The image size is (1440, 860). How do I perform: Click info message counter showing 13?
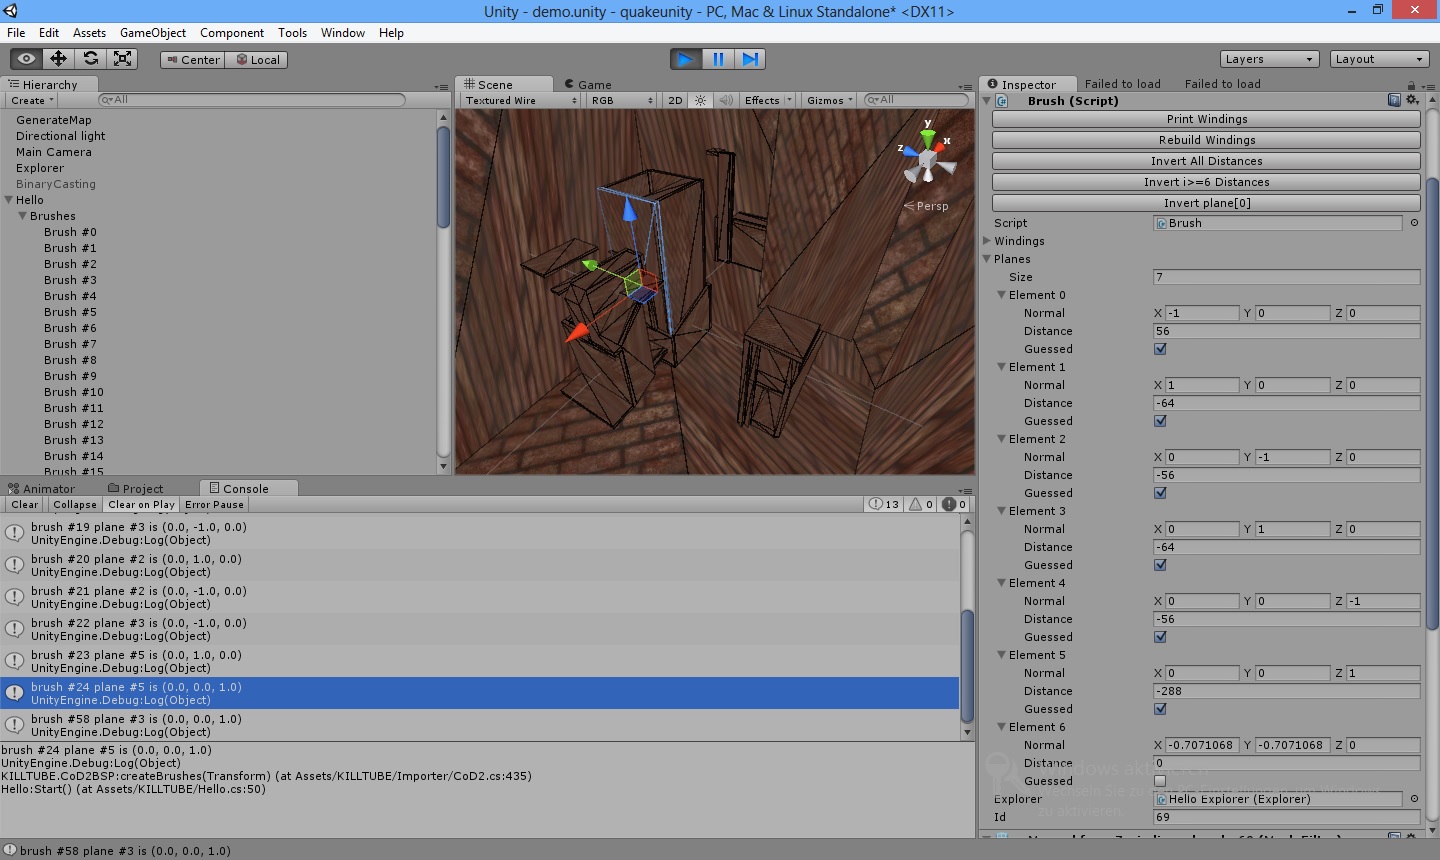pos(885,504)
